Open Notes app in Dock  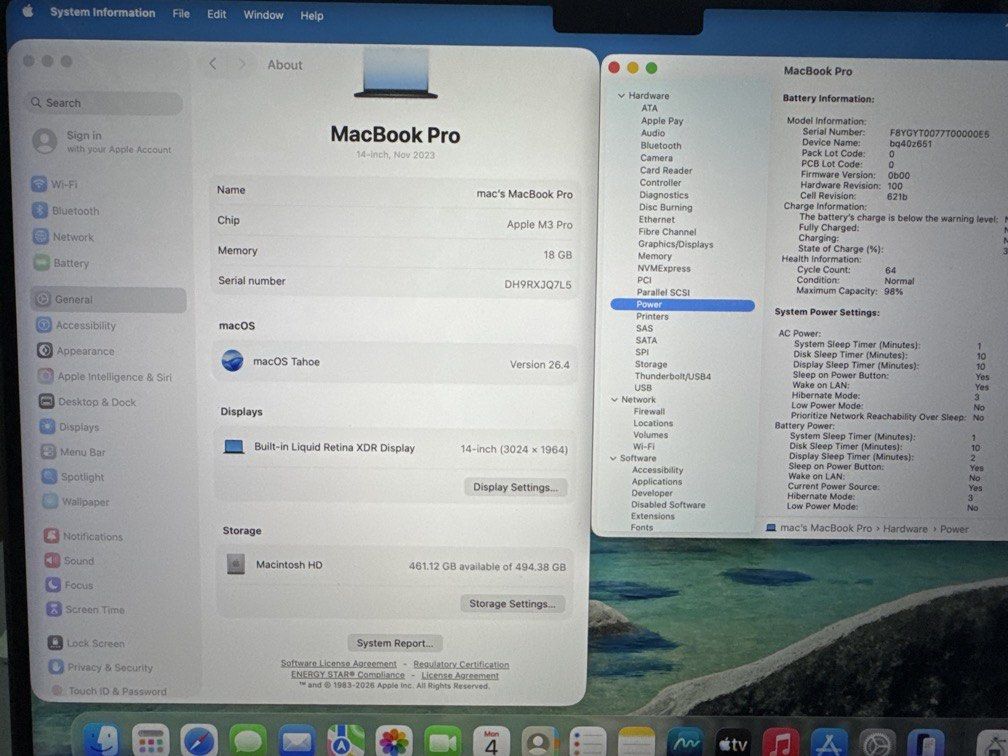pyautogui.click(x=636, y=743)
